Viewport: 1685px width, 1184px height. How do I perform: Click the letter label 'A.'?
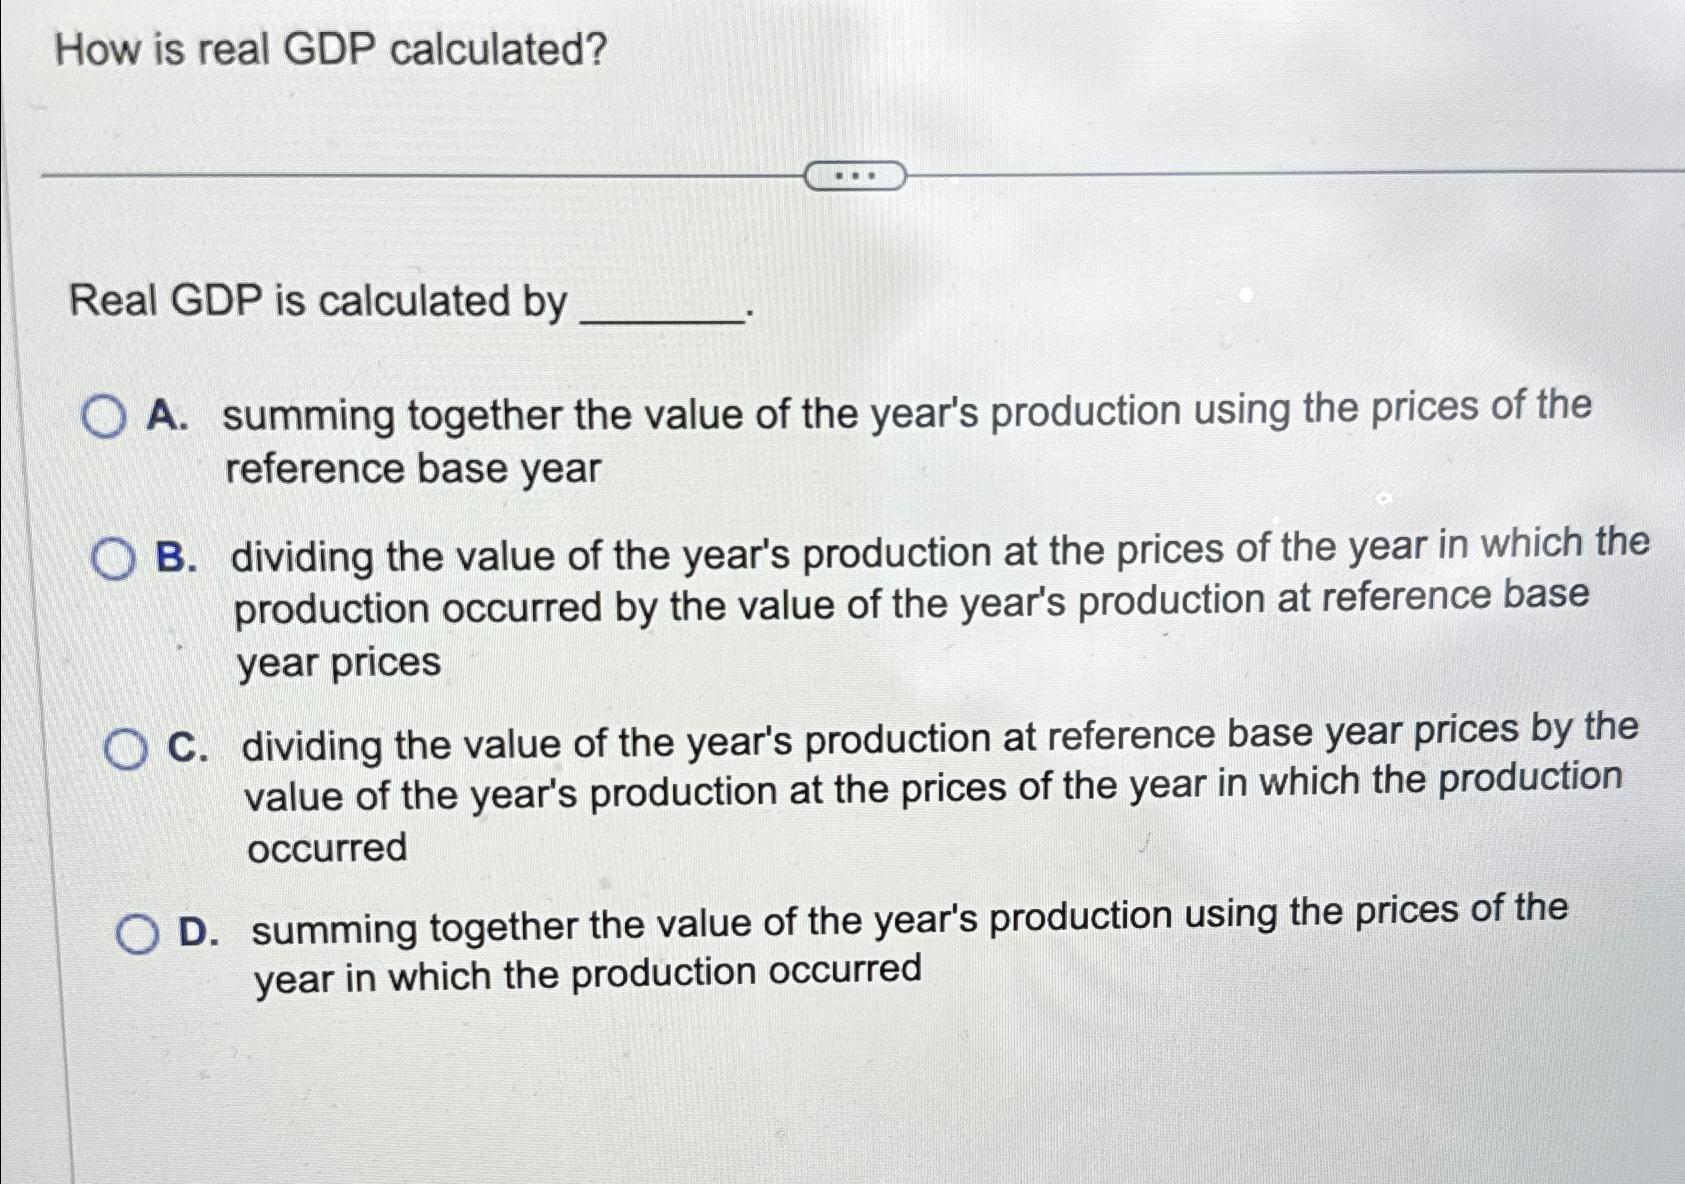pos(164,415)
